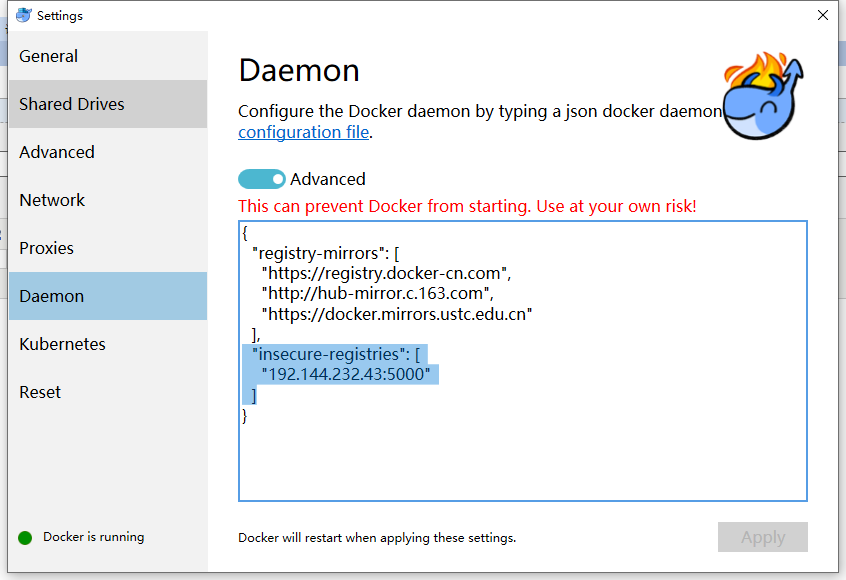The height and width of the screenshot is (580, 846).
Task: Go to Advanced settings in the sidebar
Action: click(108, 152)
